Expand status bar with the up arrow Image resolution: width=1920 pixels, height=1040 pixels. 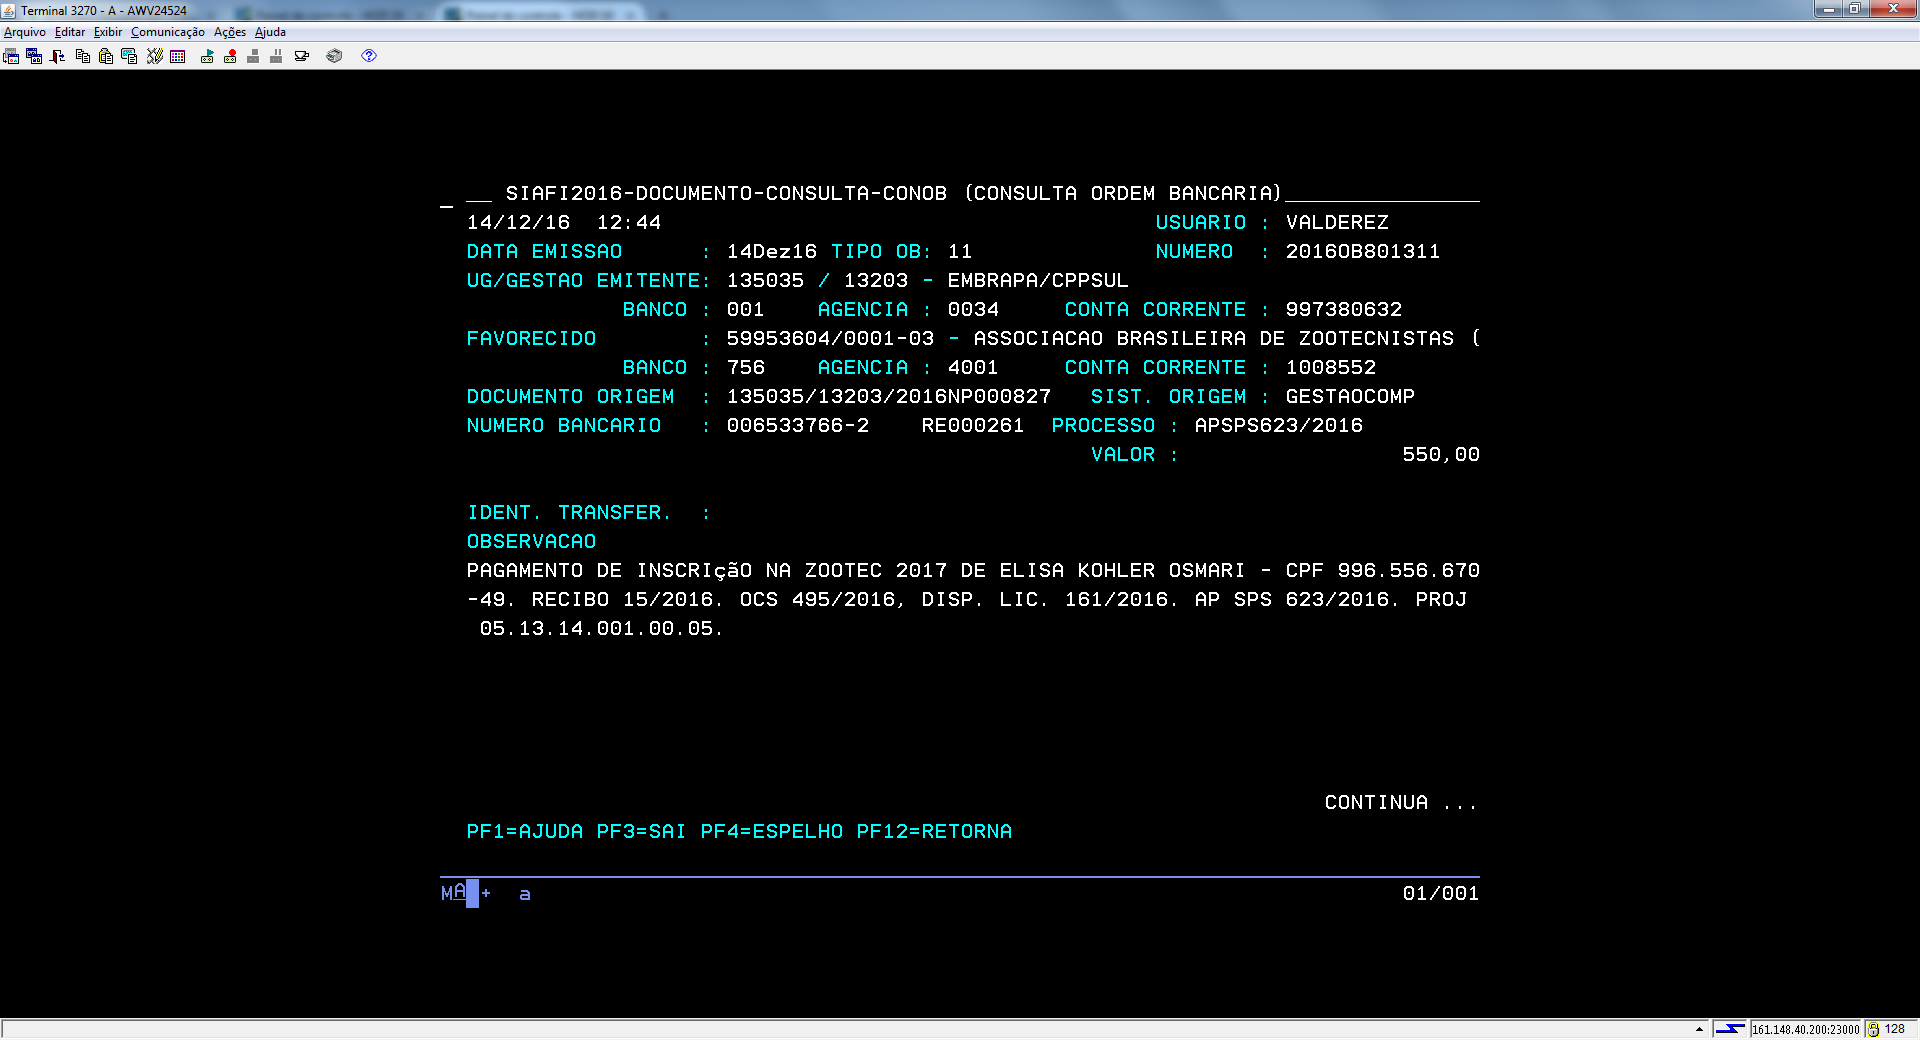pyautogui.click(x=1699, y=1029)
